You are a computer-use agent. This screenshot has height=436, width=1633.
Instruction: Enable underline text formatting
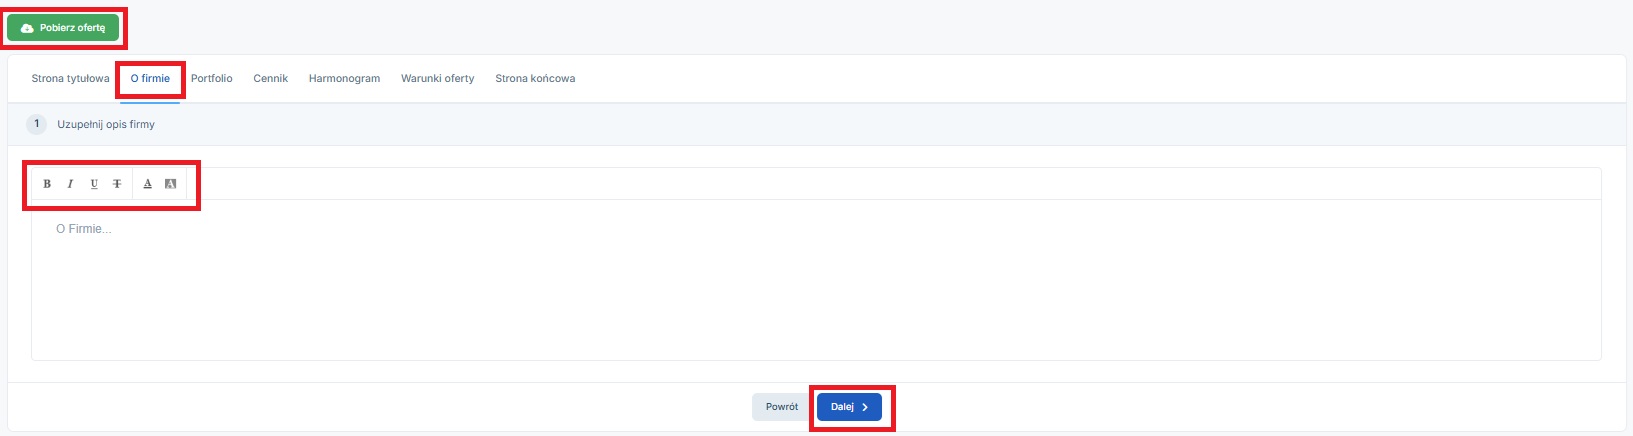94,184
